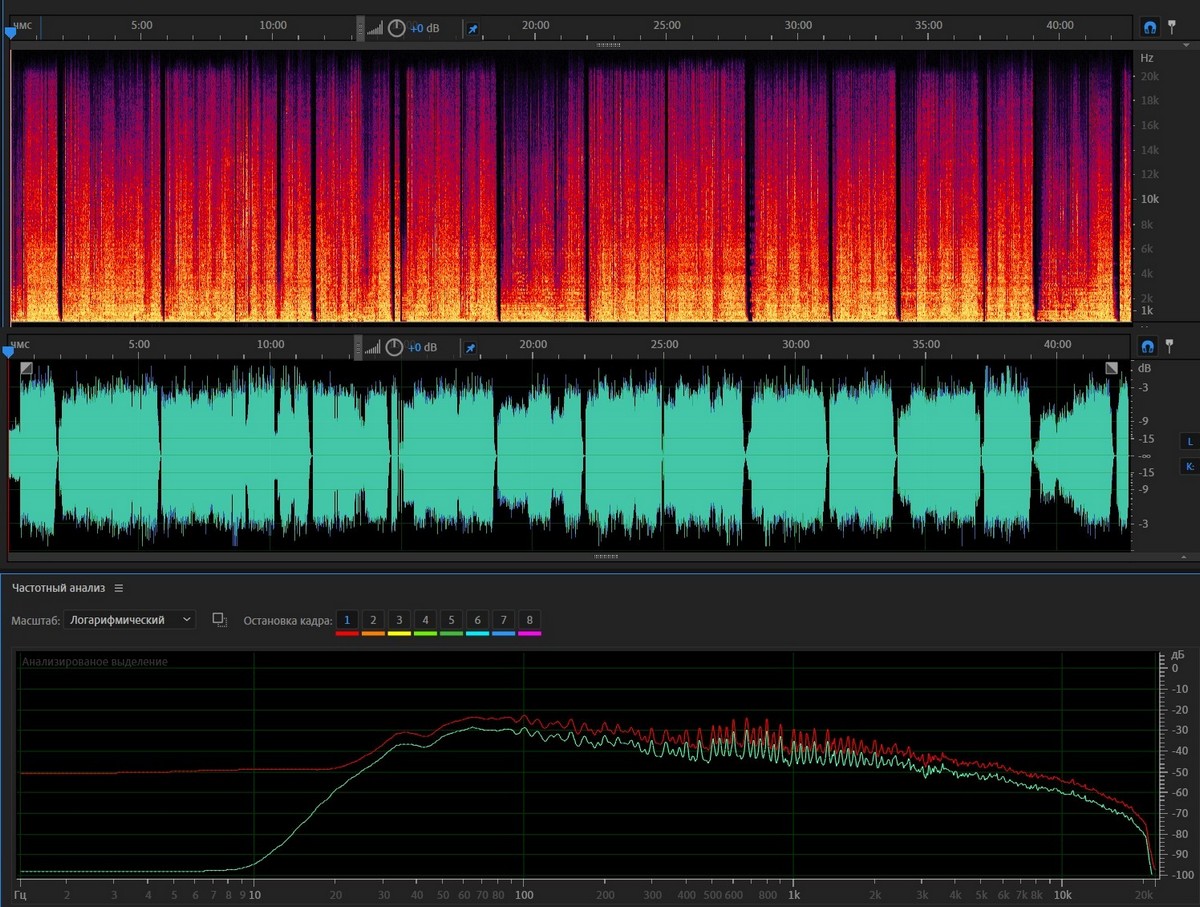Open the Масштаб (Логарифмический) dropdown

pyautogui.click(x=130, y=620)
